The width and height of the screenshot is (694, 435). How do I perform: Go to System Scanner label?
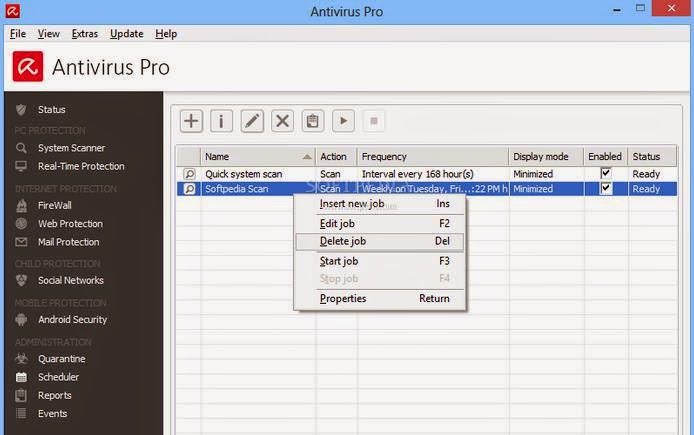point(71,148)
